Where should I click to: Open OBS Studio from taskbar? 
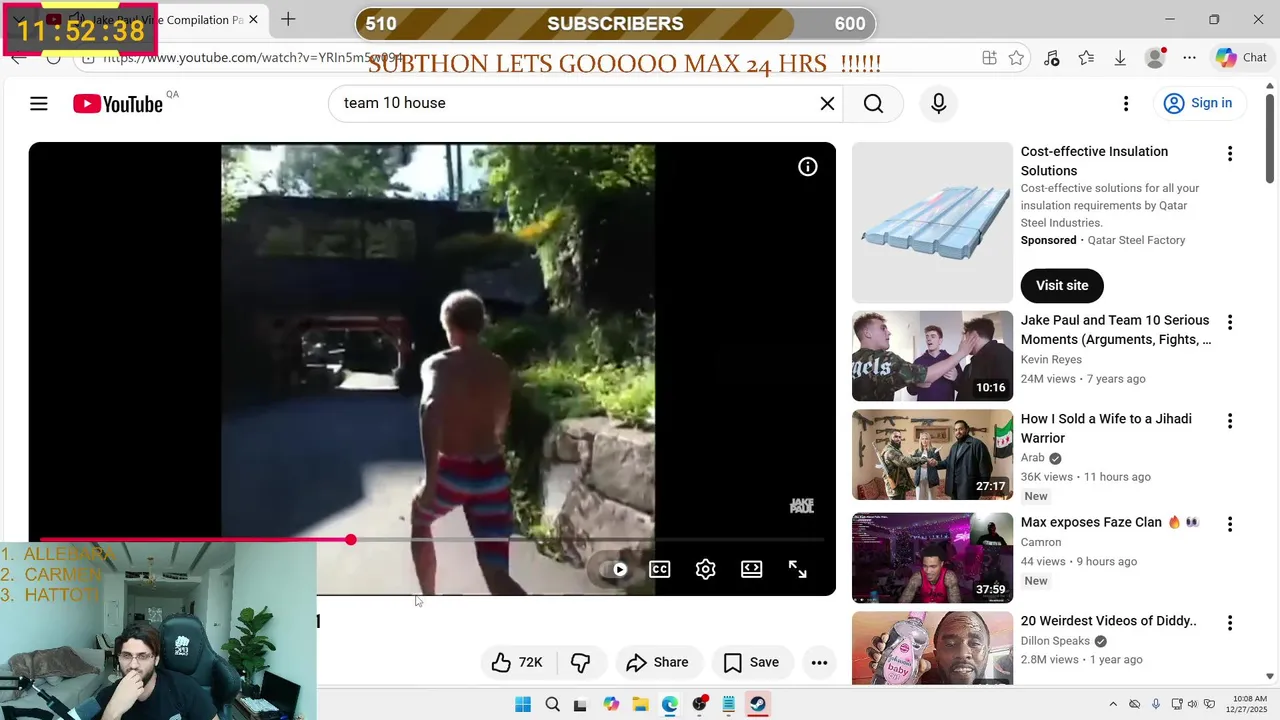click(x=699, y=704)
